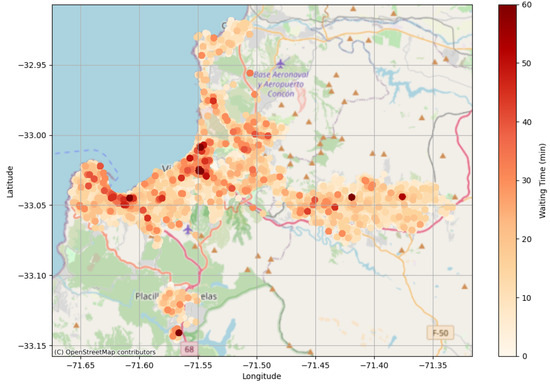Select the F-50 road shield
Image resolution: width=550 pixels, height=384 pixels.
click(x=440, y=333)
